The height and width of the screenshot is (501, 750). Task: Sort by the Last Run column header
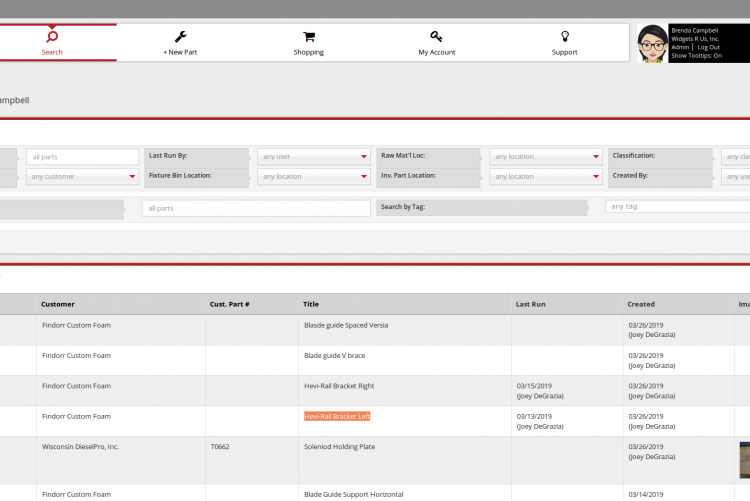530,304
